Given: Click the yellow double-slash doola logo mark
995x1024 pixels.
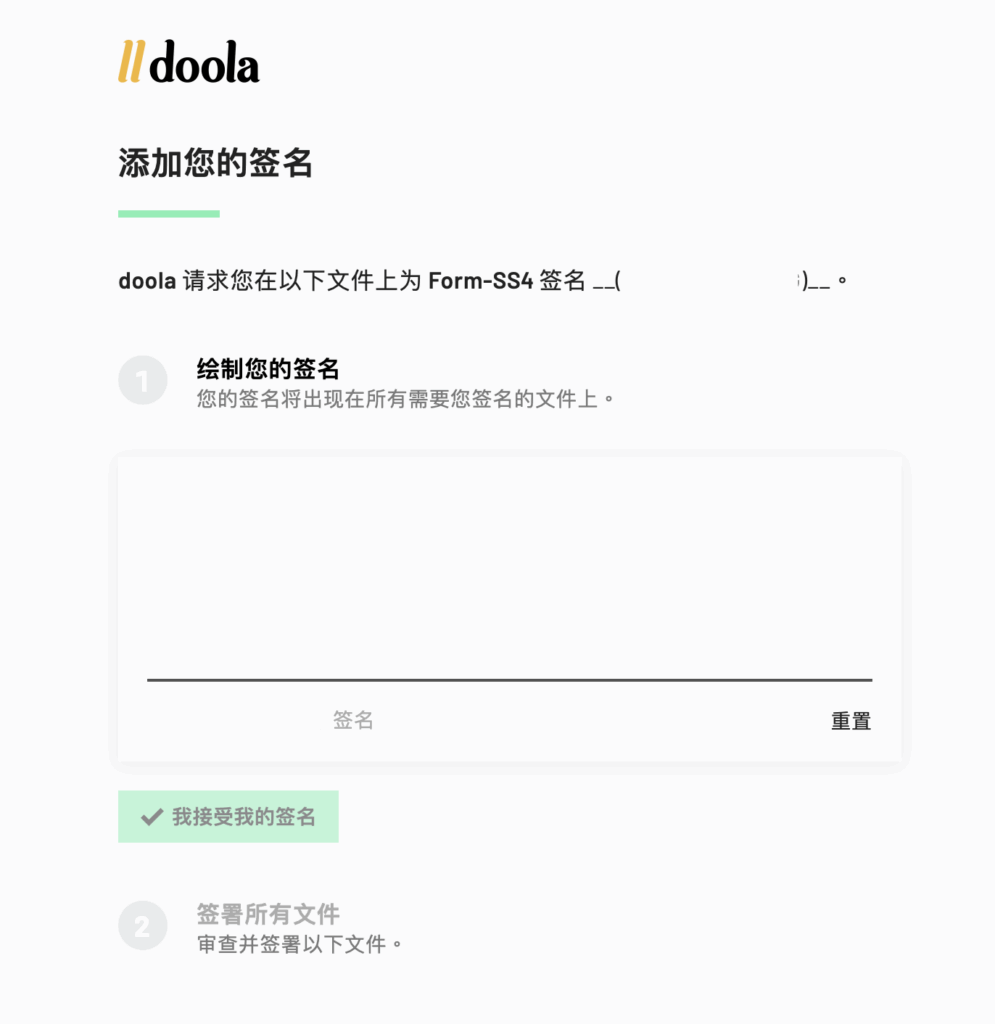Looking at the screenshot, I should (132, 62).
